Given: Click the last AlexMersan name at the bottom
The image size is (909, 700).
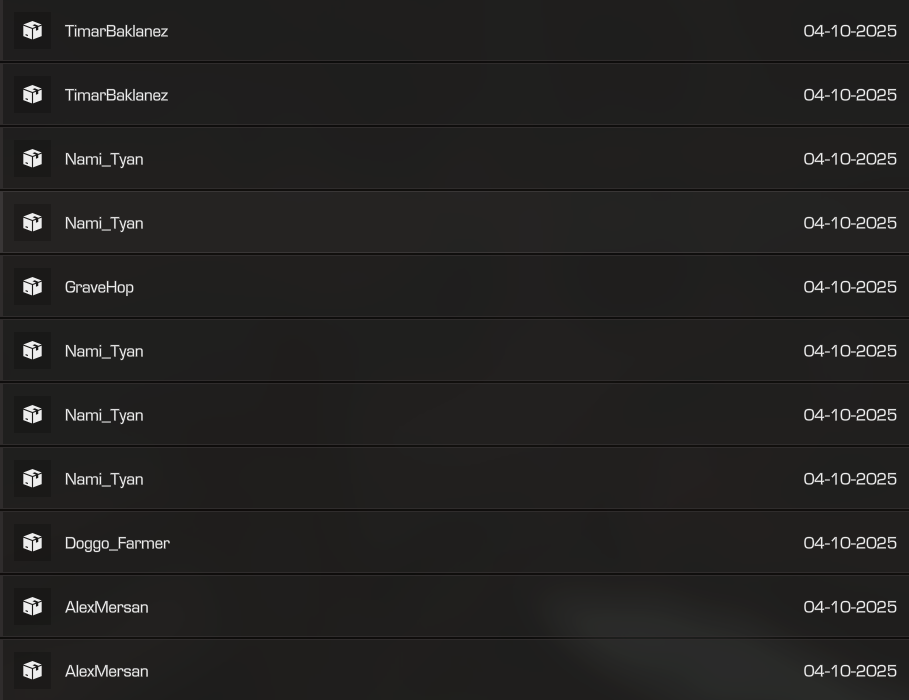Looking at the screenshot, I should click(106, 671).
